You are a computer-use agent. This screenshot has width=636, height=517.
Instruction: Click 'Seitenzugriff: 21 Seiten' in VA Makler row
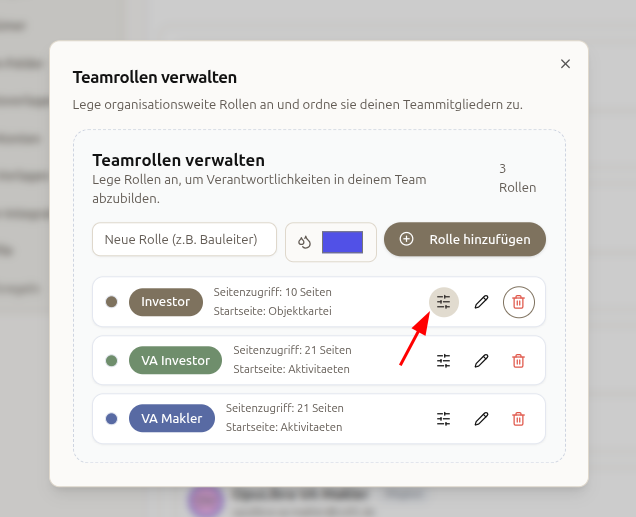tap(285, 408)
